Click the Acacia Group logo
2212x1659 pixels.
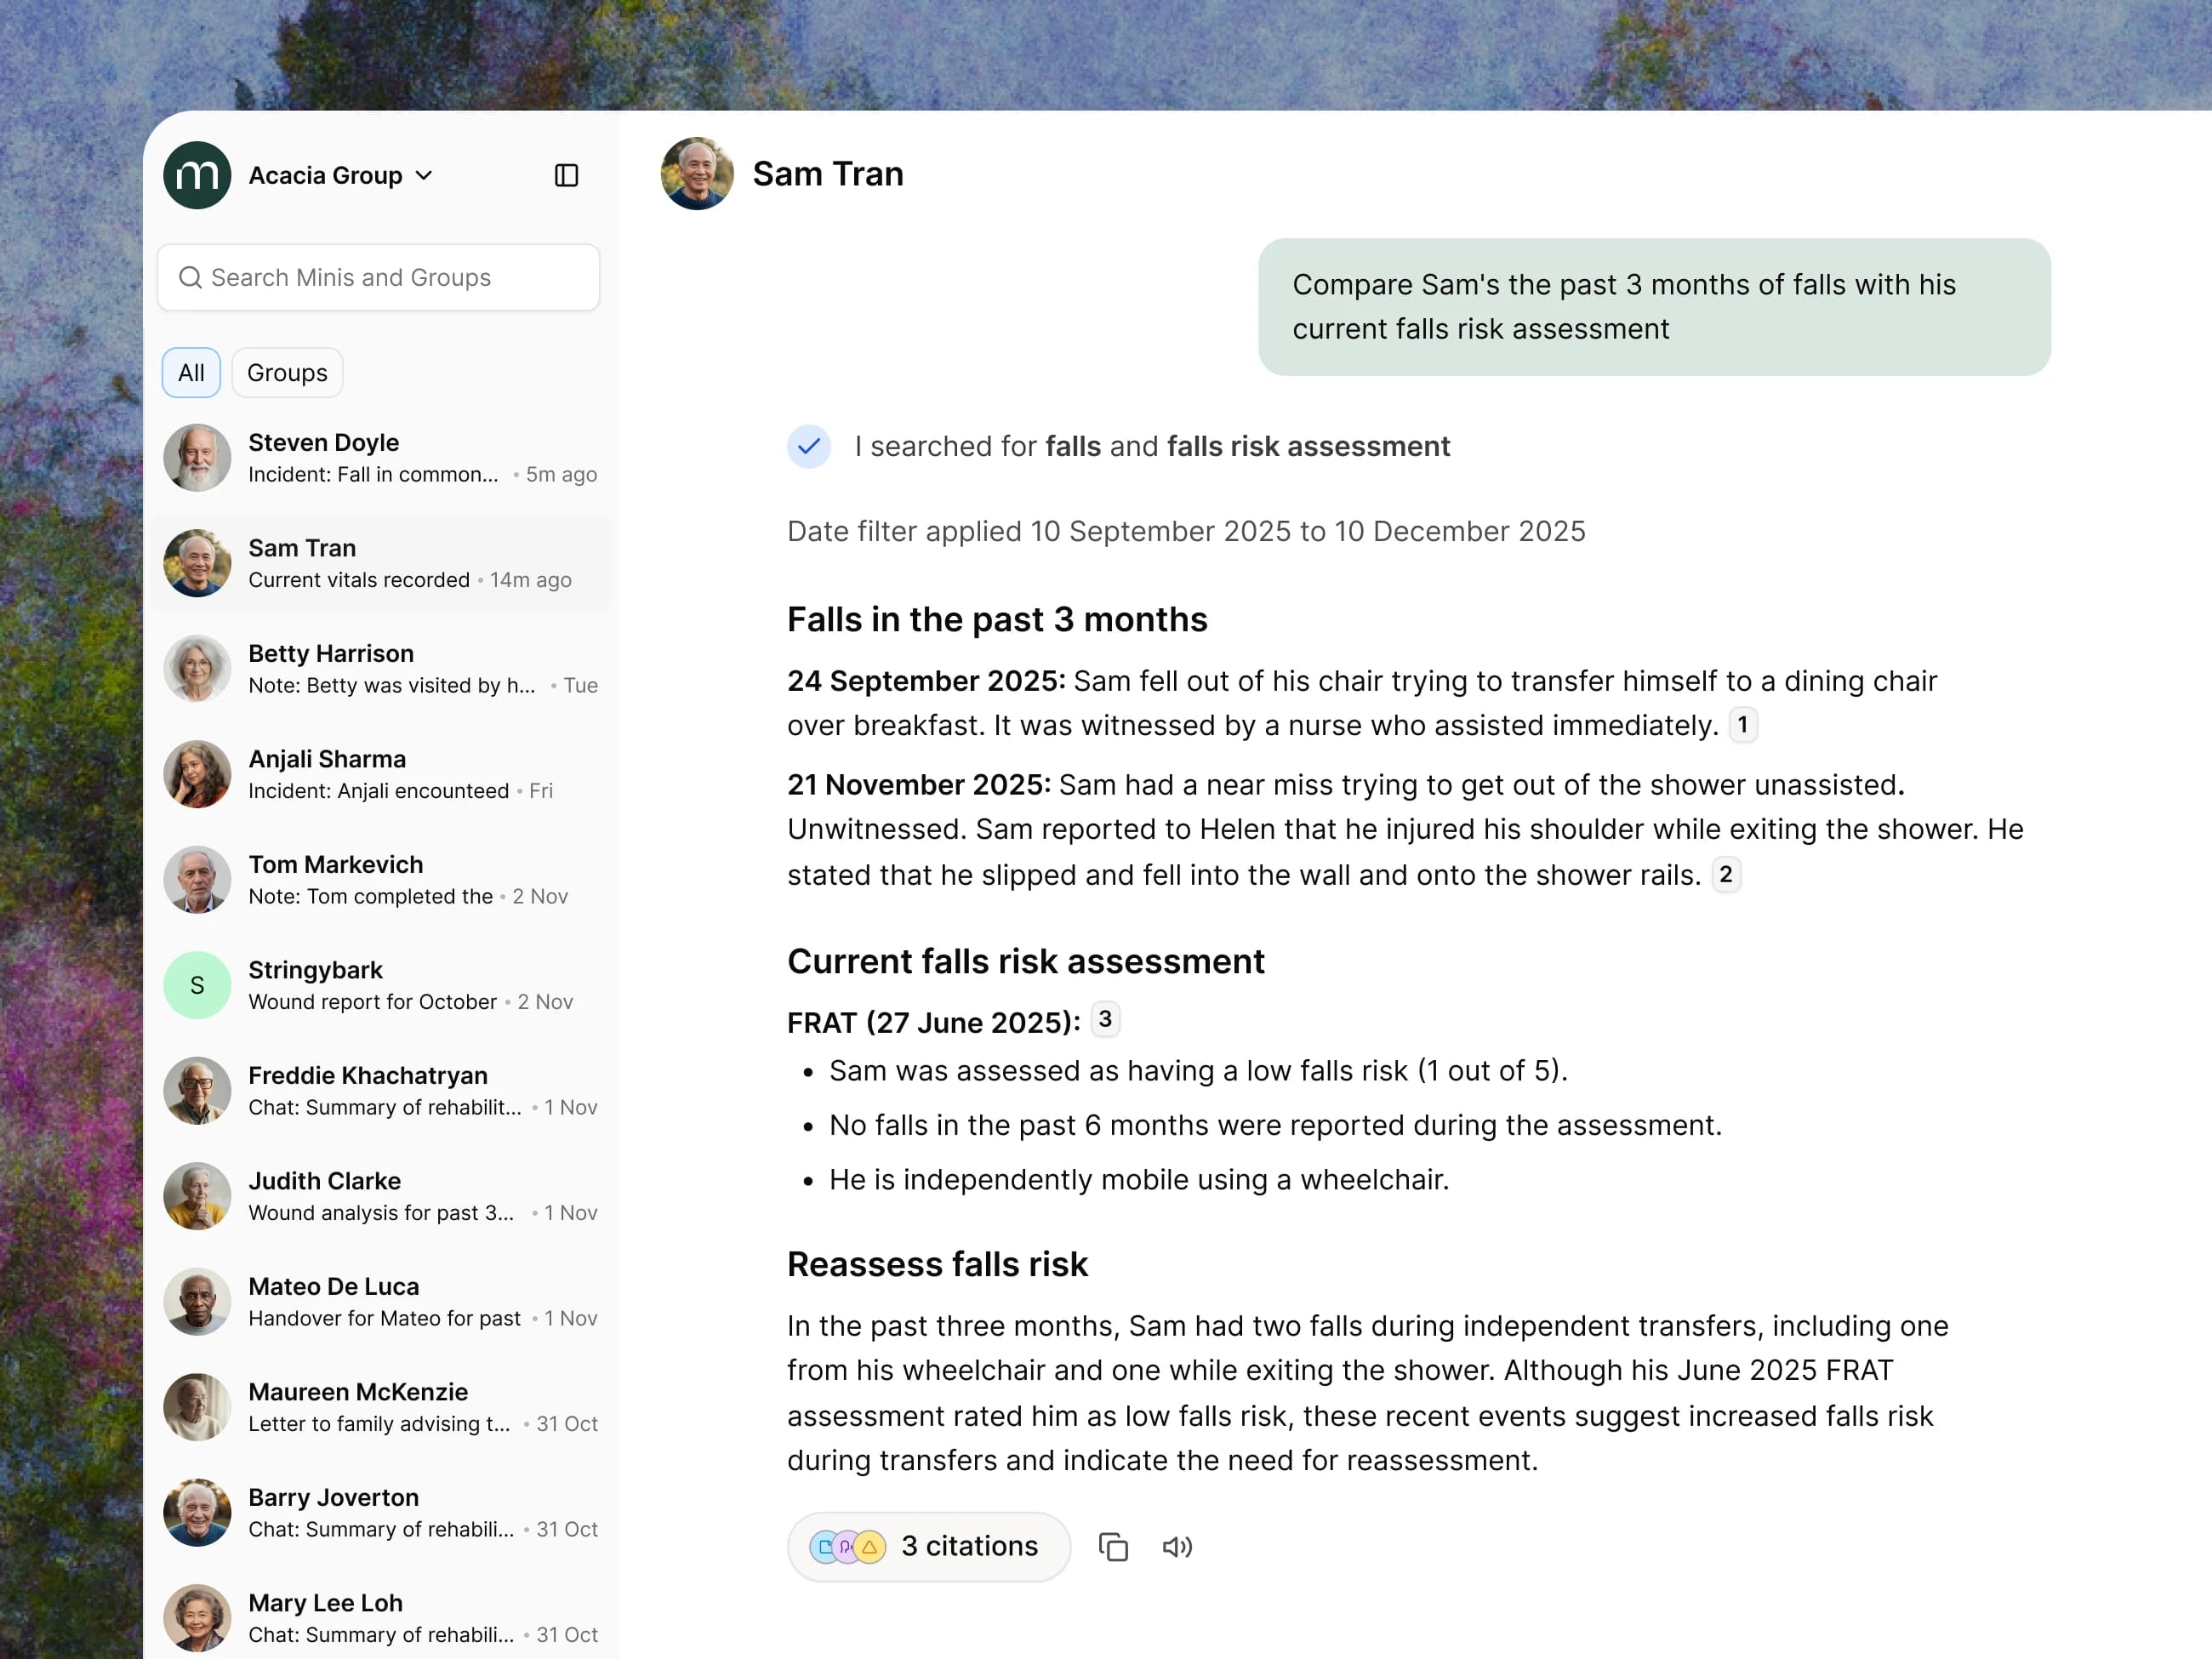(197, 175)
